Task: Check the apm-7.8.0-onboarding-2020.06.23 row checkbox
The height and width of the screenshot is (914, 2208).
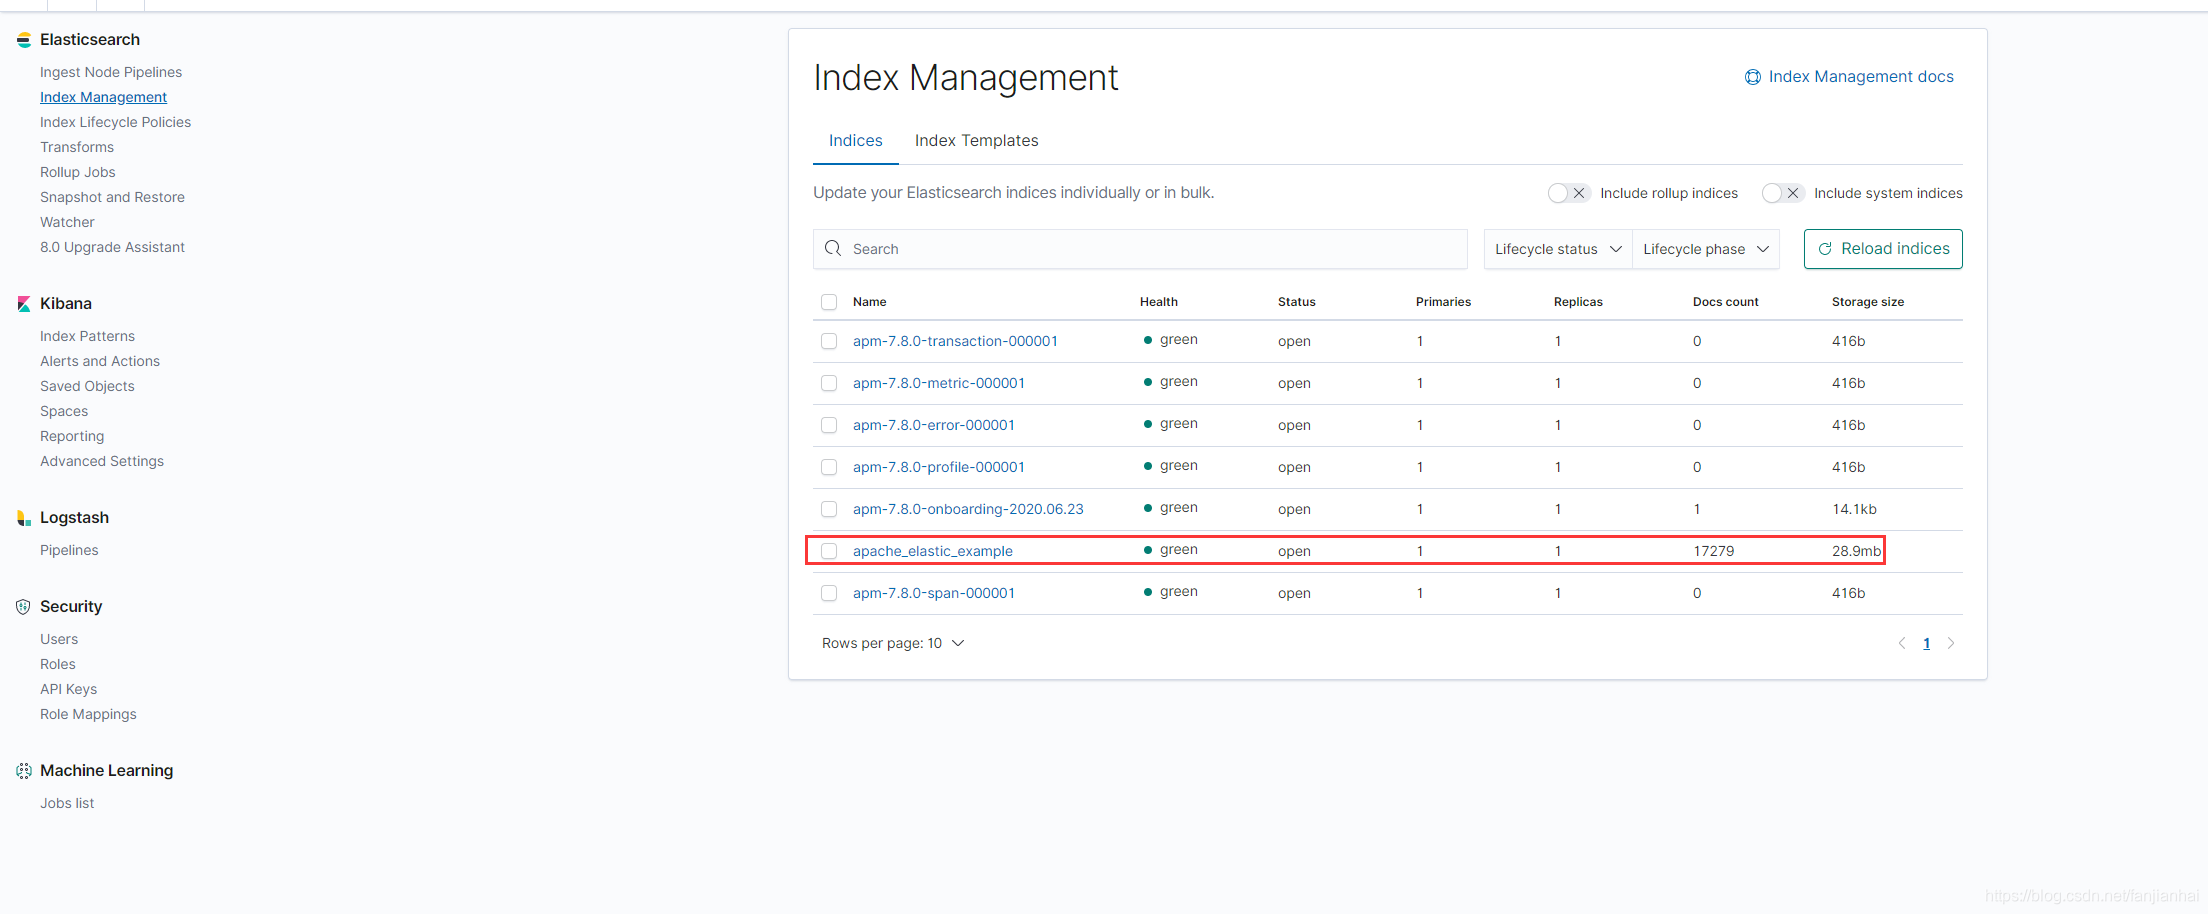Action: point(829,509)
